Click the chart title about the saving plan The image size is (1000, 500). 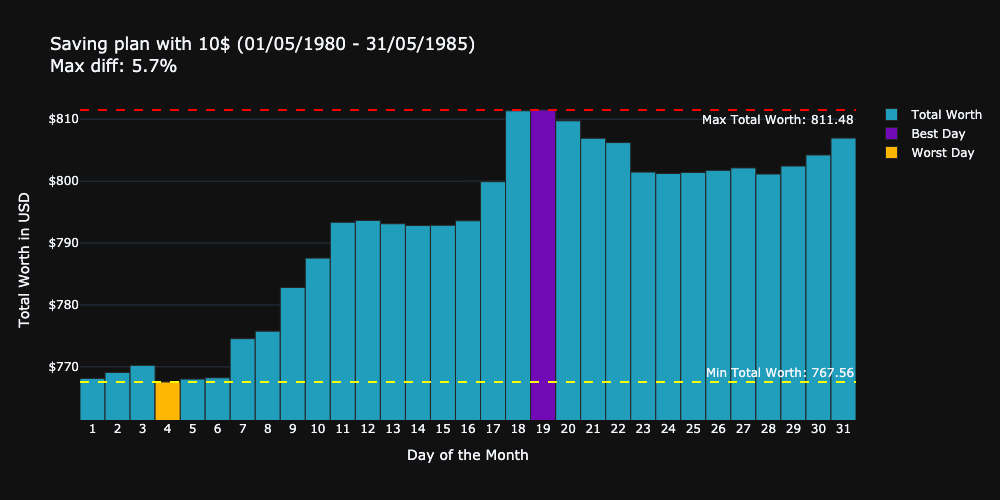click(x=262, y=44)
